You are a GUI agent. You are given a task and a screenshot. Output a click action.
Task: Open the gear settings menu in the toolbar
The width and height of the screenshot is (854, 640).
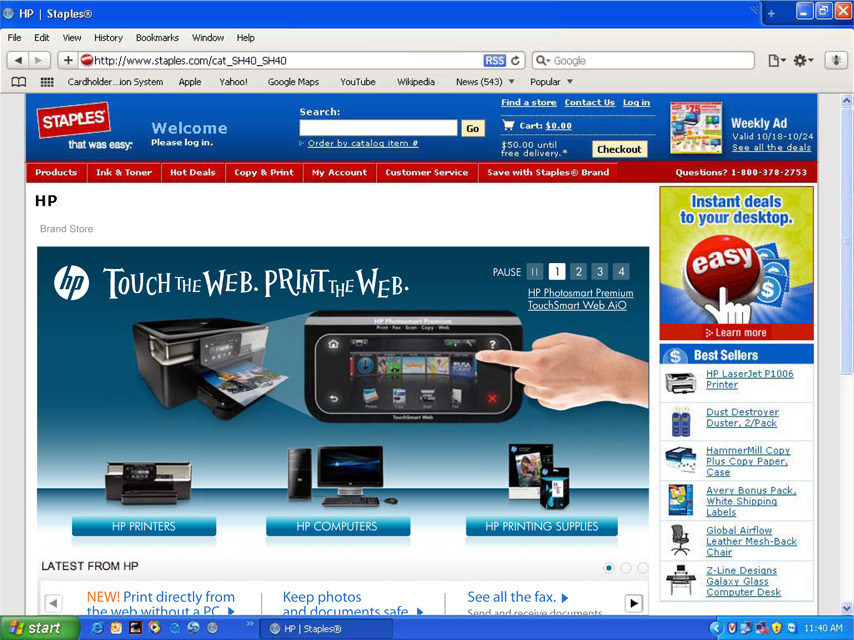[803, 60]
